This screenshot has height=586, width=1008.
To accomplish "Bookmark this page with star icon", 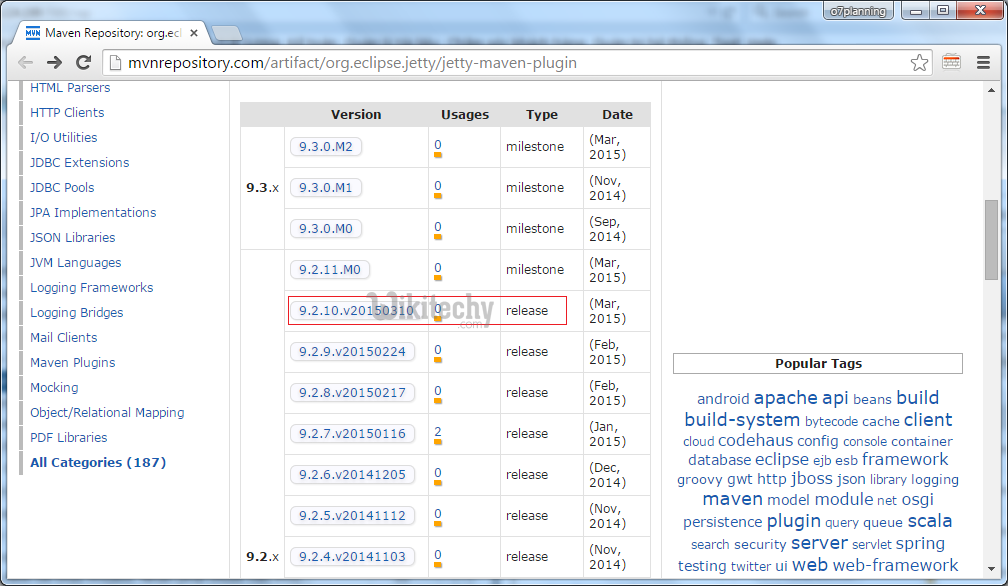I will point(919,62).
